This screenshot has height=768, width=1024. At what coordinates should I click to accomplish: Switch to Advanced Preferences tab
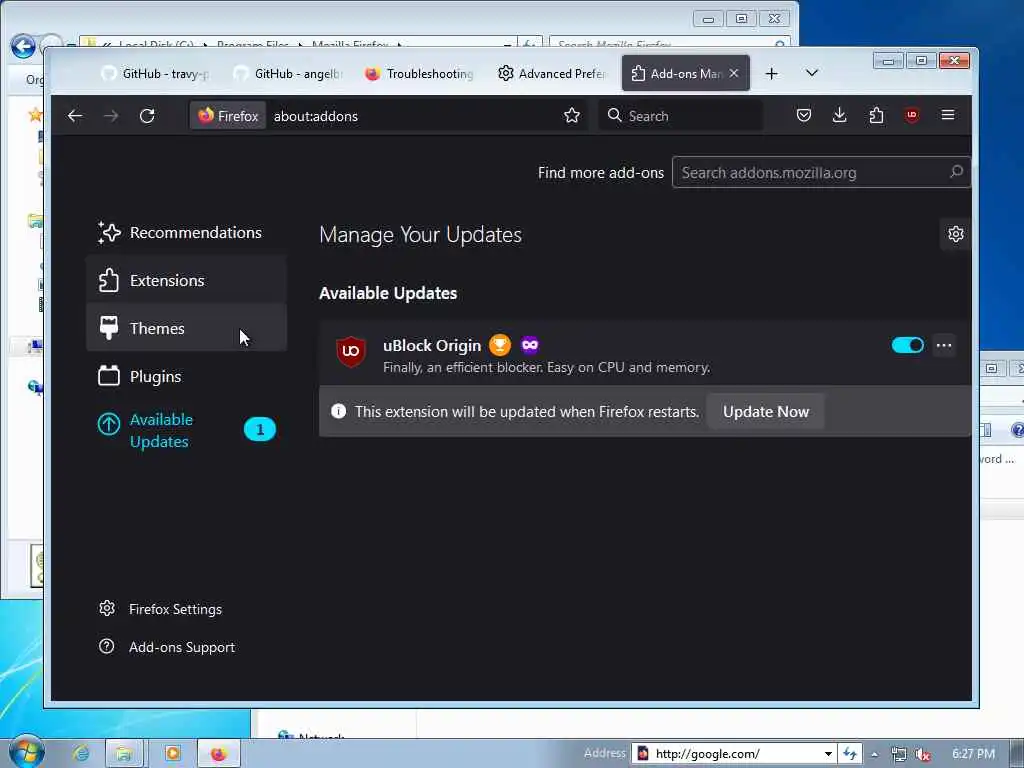552,73
